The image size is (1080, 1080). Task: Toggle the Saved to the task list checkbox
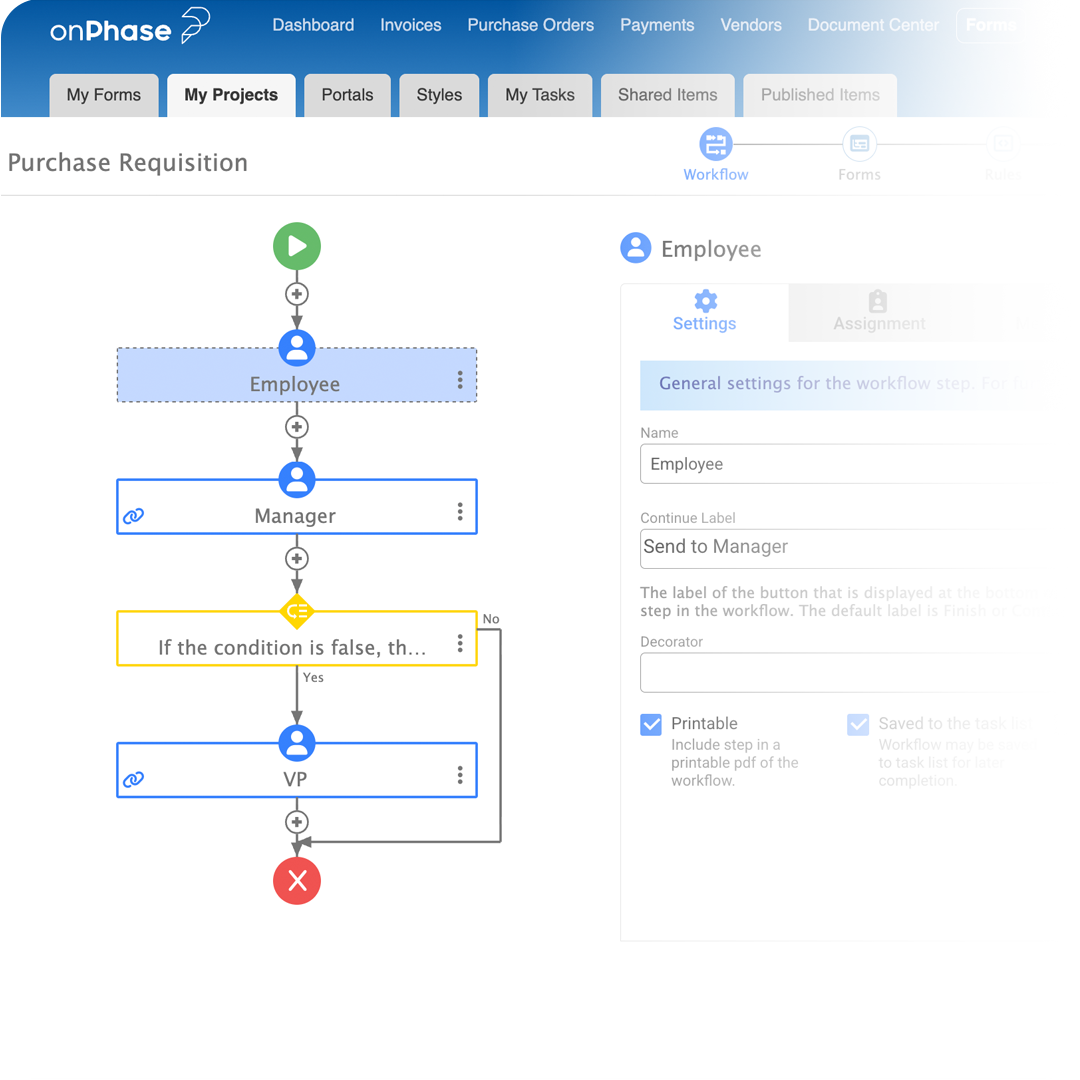(858, 725)
